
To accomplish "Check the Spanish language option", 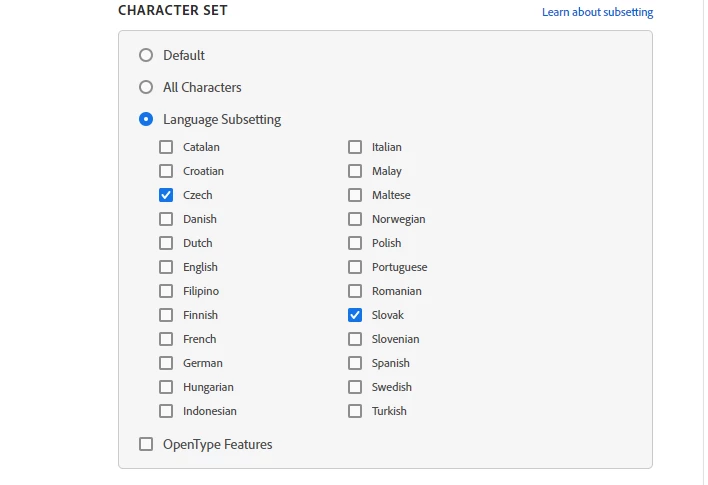I will coord(355,363).
